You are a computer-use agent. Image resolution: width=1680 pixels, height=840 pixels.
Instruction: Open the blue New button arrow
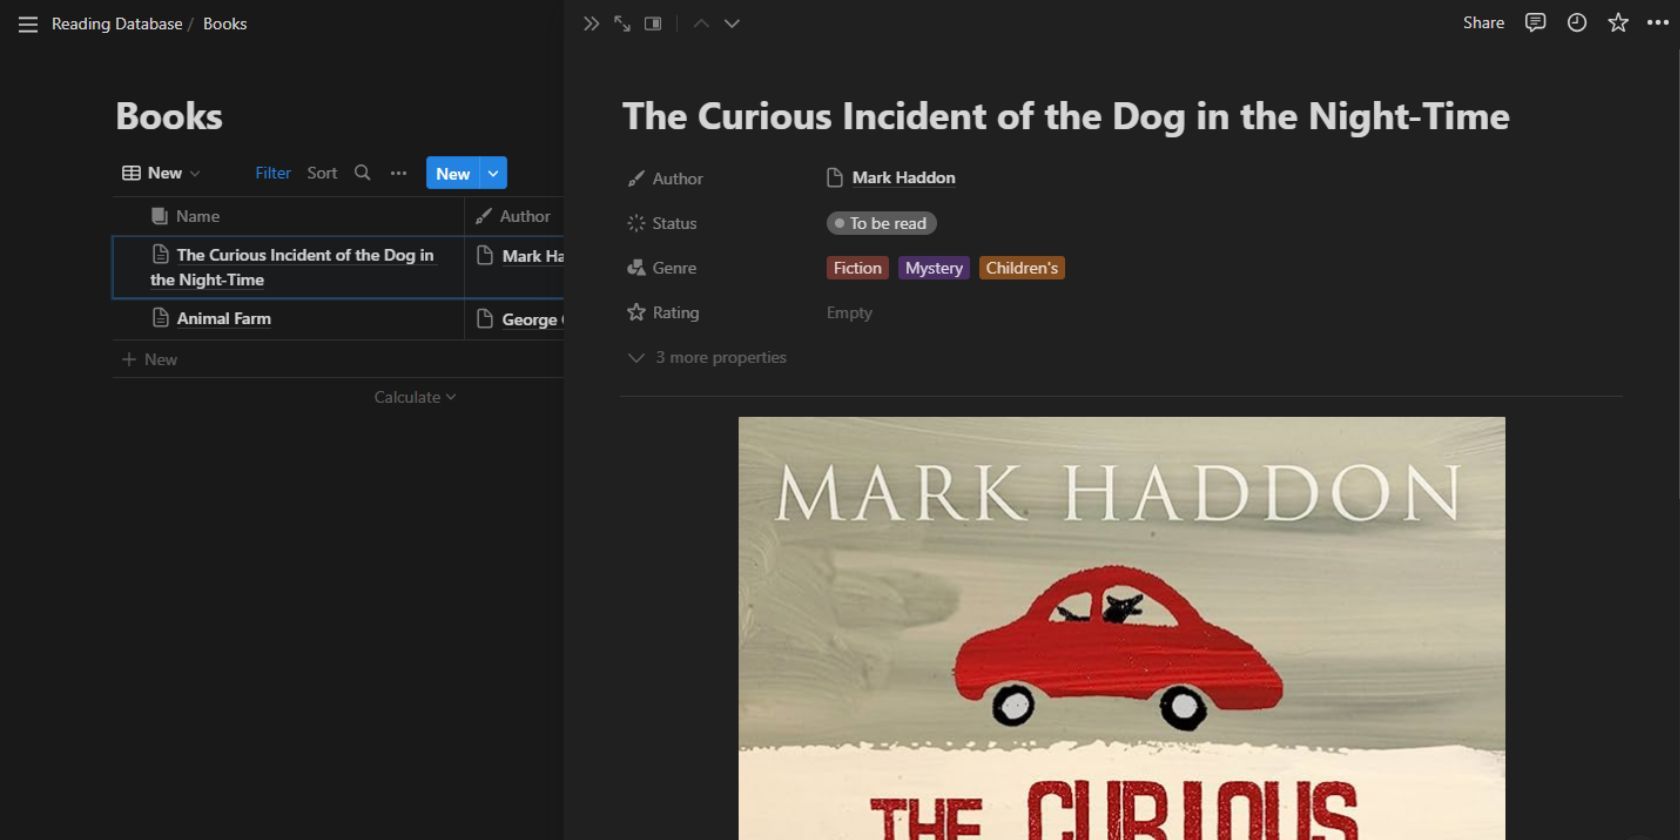pos(493,173)
